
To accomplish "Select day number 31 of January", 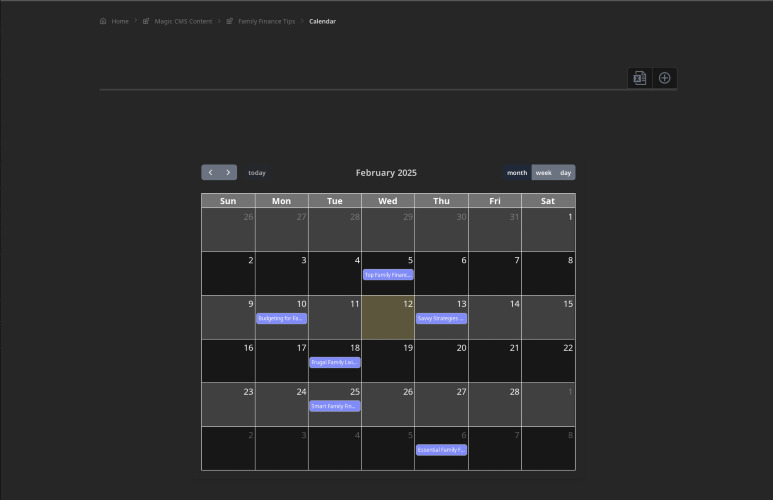I will pos(514,216).
